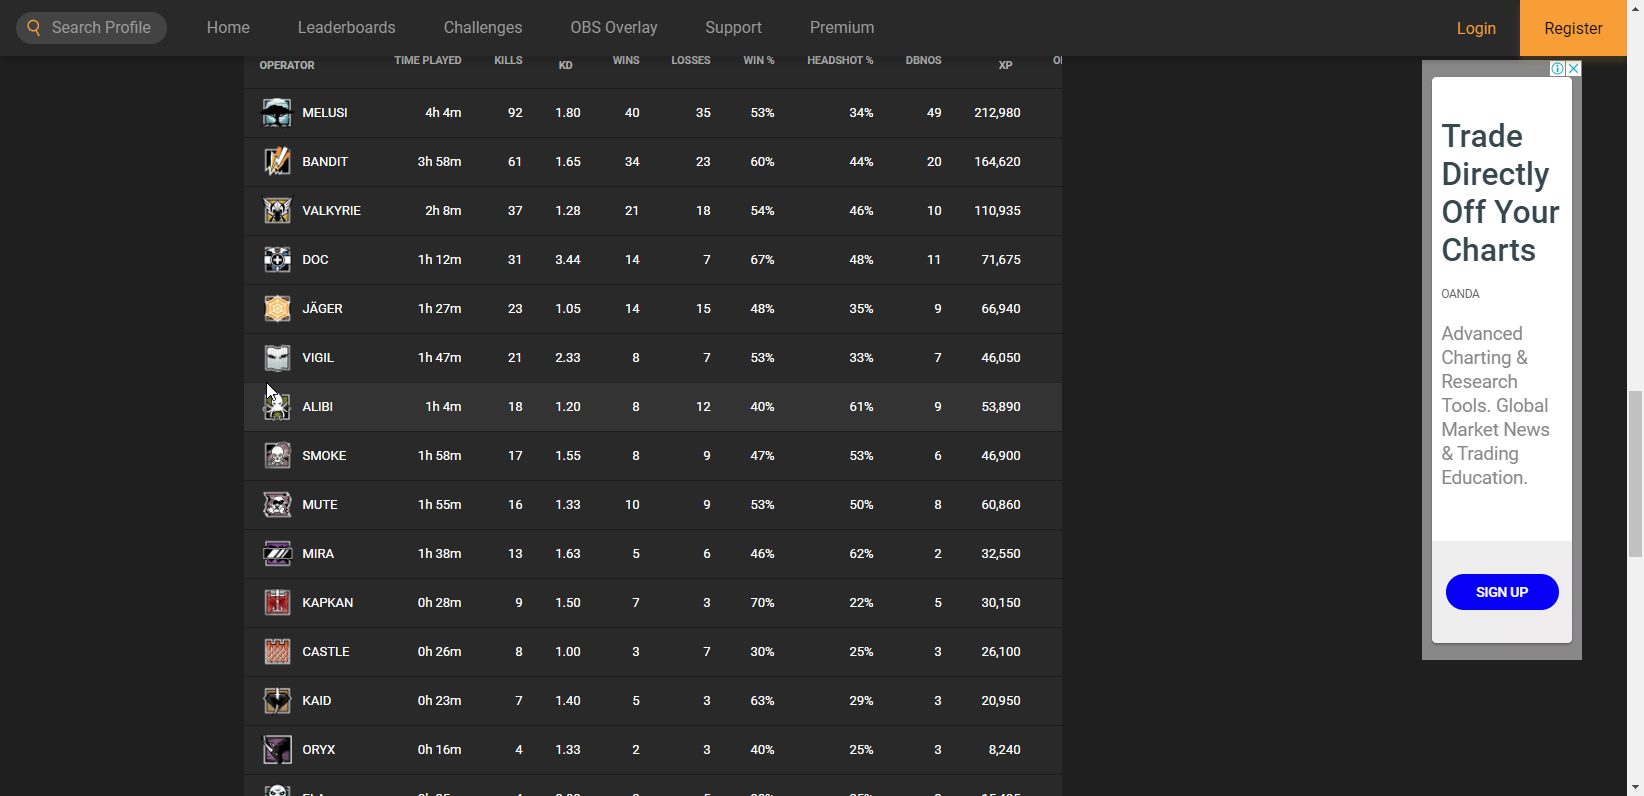The image size is (1644, 796).
Task: Close the OANDA advertisement
Action: click(1573, 69)
